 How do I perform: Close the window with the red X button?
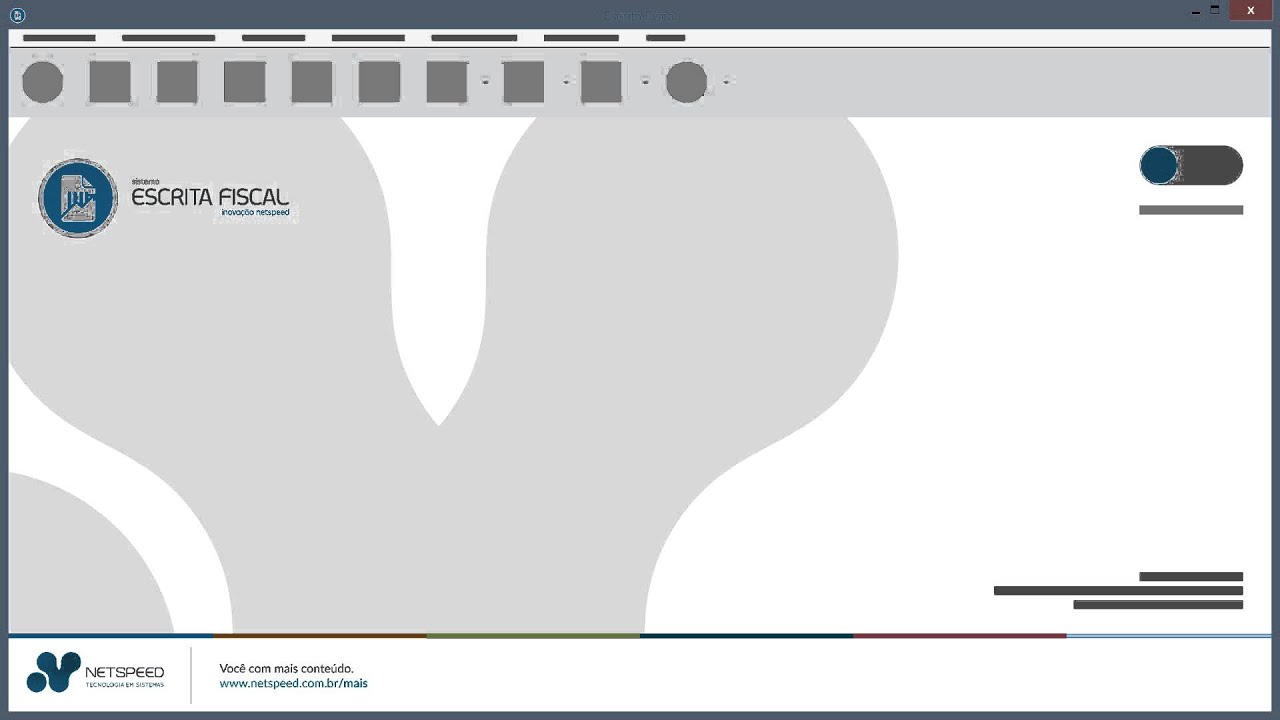1251,10
